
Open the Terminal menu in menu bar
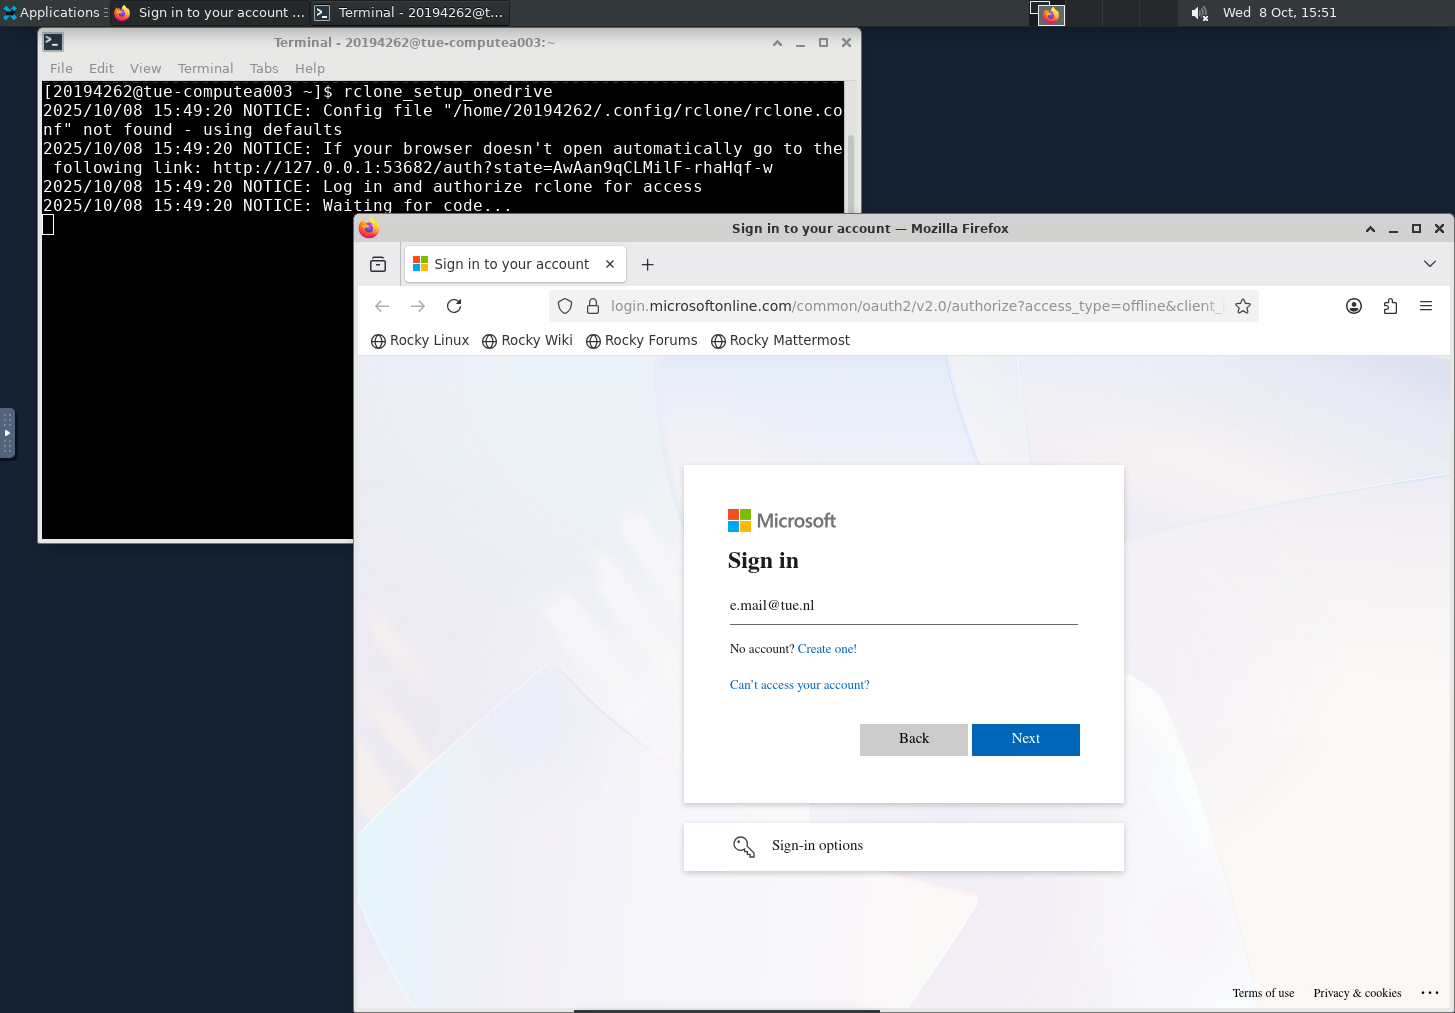205,68
